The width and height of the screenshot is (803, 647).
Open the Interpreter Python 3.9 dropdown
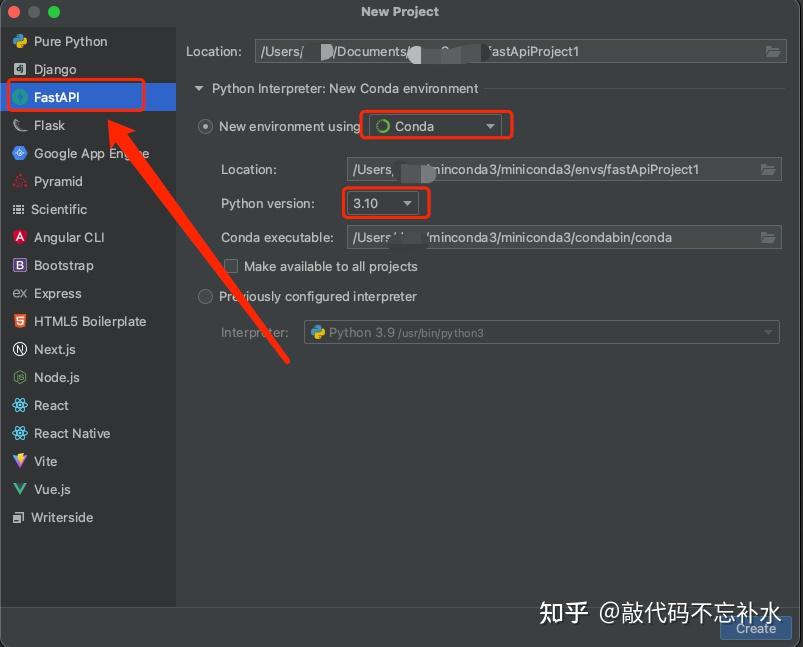(x=542, y=332)
